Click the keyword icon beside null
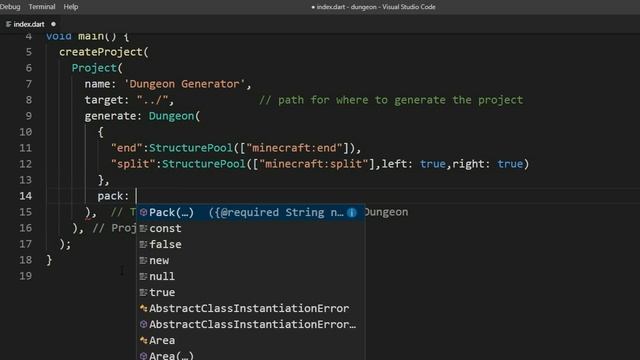The height and width of the screenshot is (360, 640). (143, 276)
